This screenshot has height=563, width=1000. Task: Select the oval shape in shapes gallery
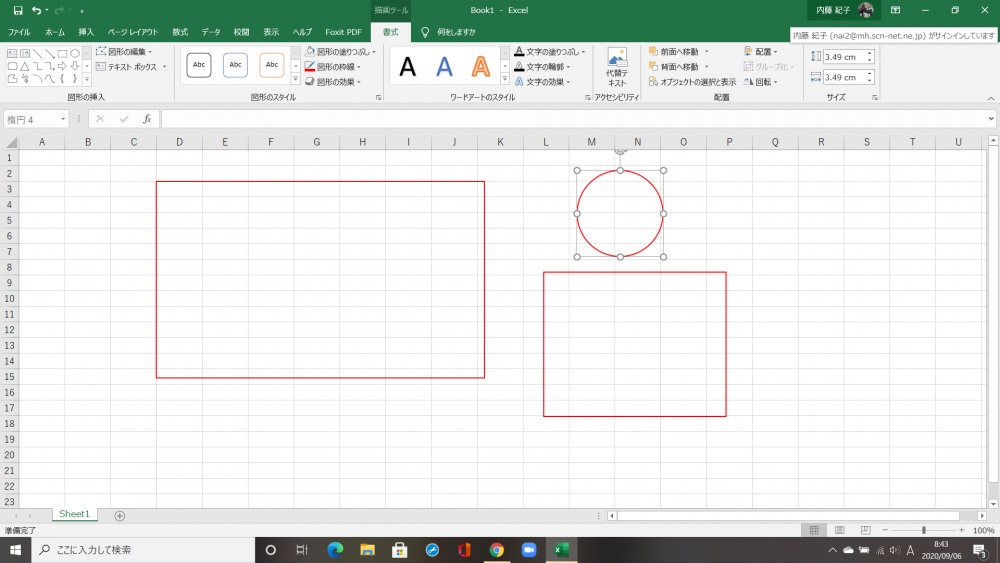(x=75, y=53)
